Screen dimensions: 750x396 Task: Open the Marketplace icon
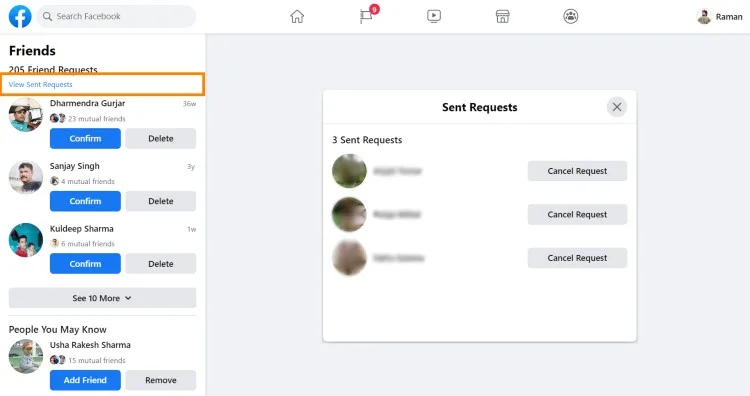[502, 16]
